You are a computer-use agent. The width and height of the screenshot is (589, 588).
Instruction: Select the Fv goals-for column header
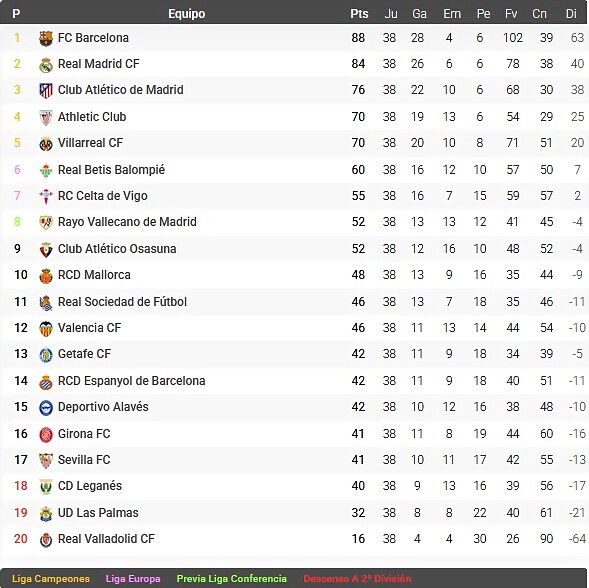coord(511,14)
